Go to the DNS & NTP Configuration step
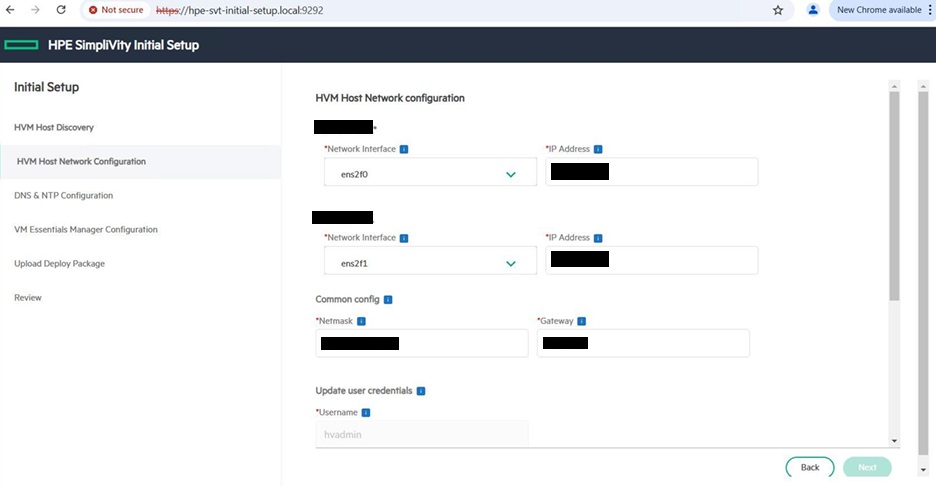The width and height of the screenshot is (936, 487). [63, 195]
